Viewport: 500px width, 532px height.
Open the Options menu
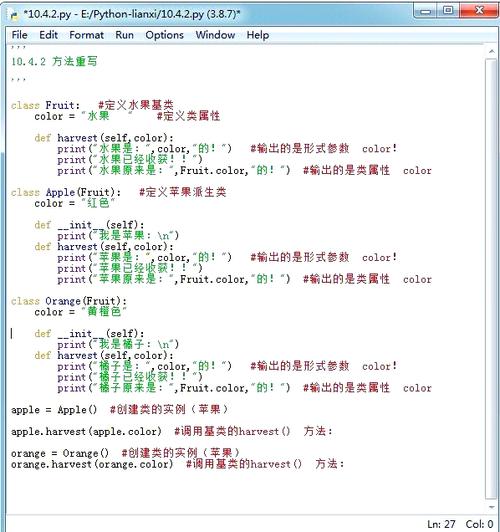coord(165,35)
